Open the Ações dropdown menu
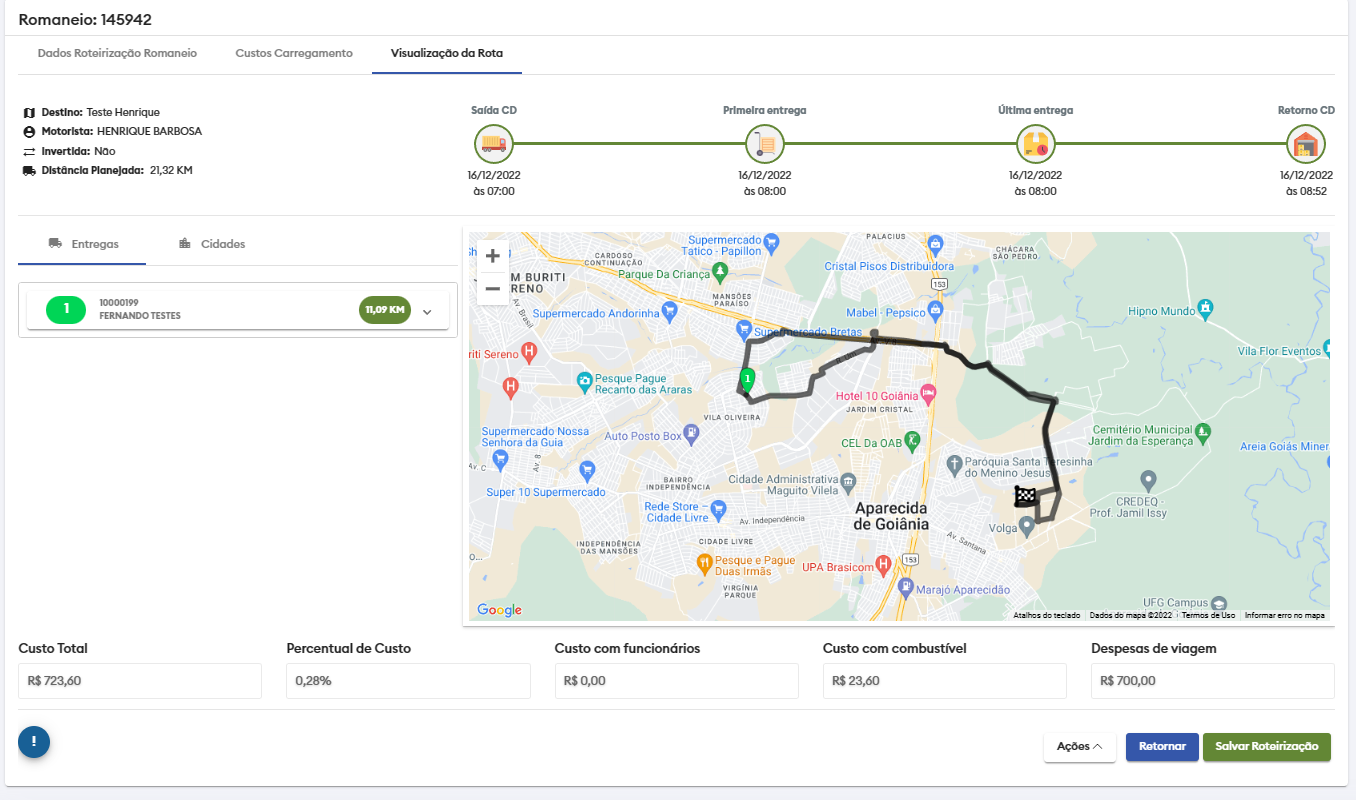The width and height of the screenshot is (1356, 800). pos(1079,747)
